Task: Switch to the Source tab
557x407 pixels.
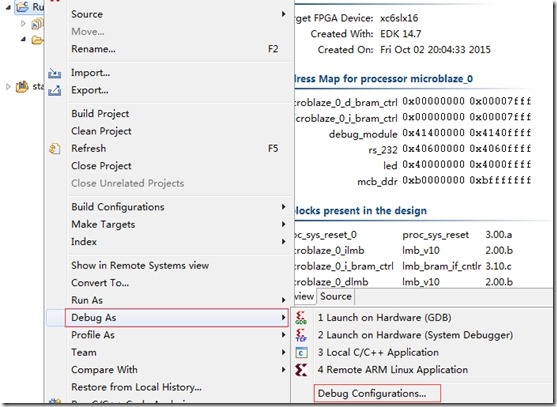Action: 336,297
